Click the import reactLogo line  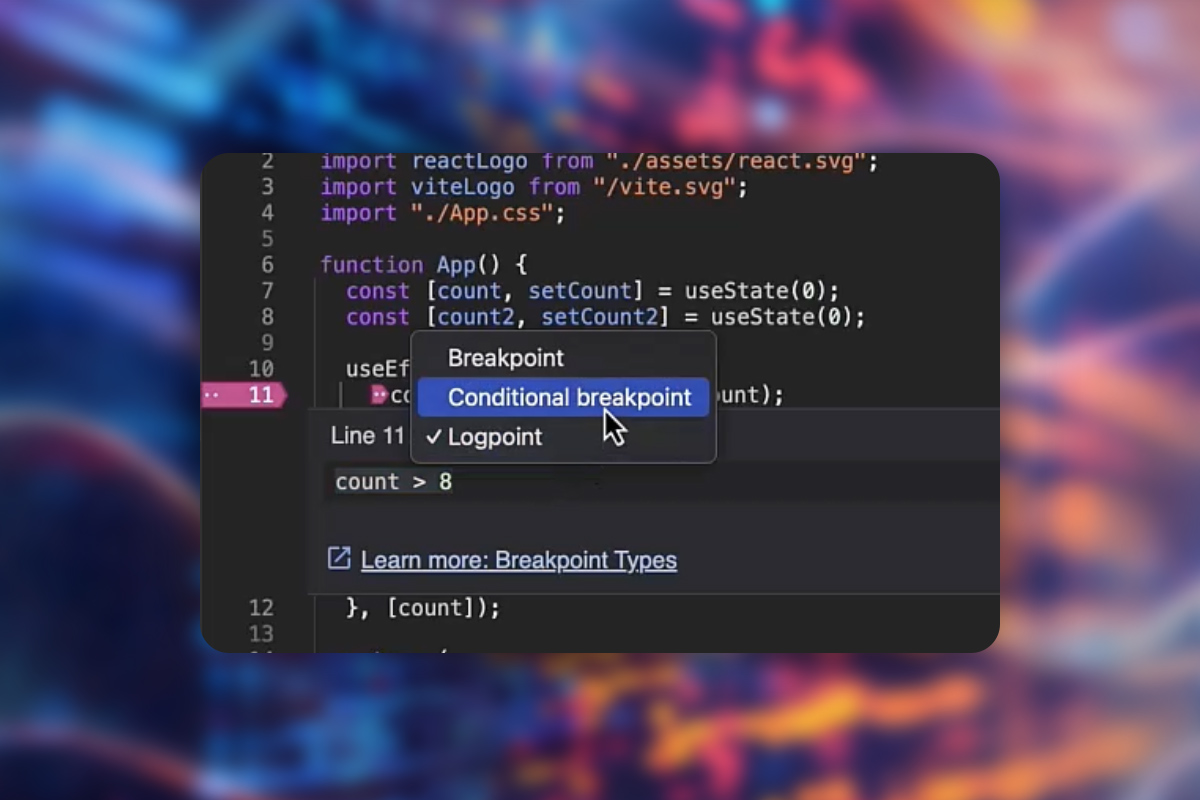[599, 163]
